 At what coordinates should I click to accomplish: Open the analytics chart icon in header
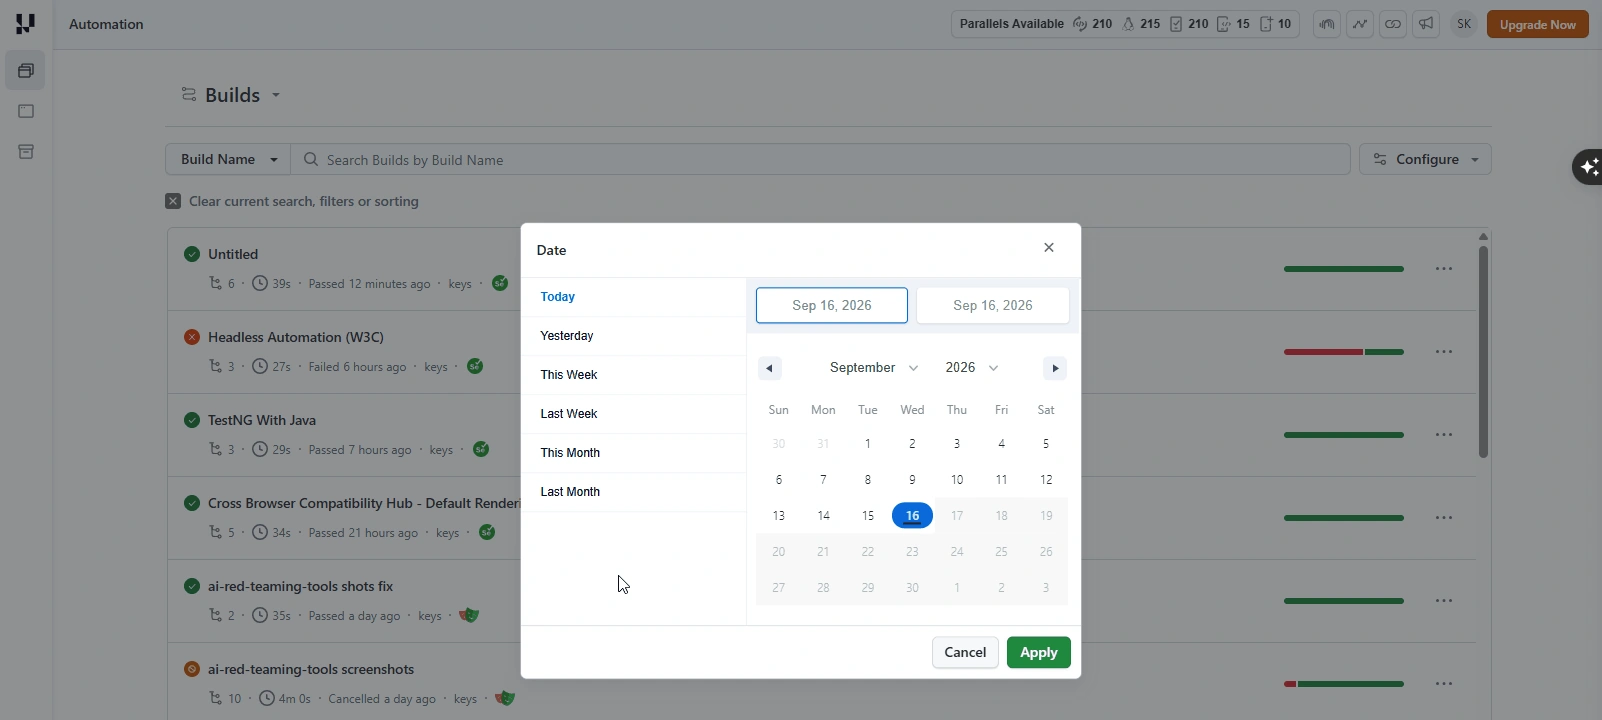point(1360,24)
